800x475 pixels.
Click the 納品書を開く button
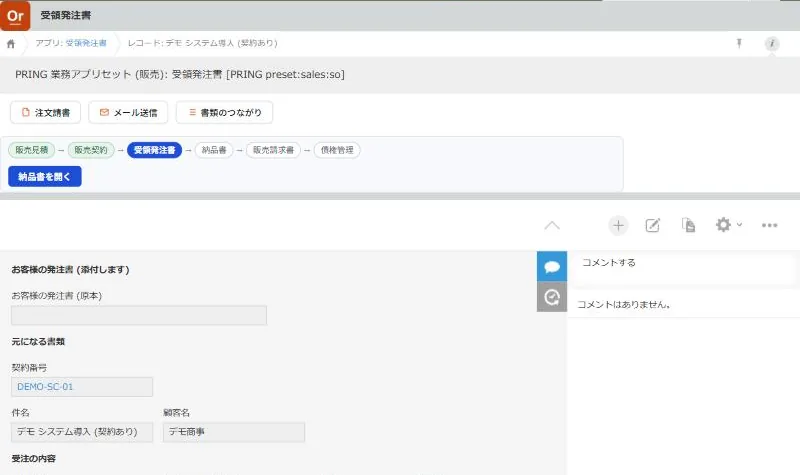(x=45, y=177)
